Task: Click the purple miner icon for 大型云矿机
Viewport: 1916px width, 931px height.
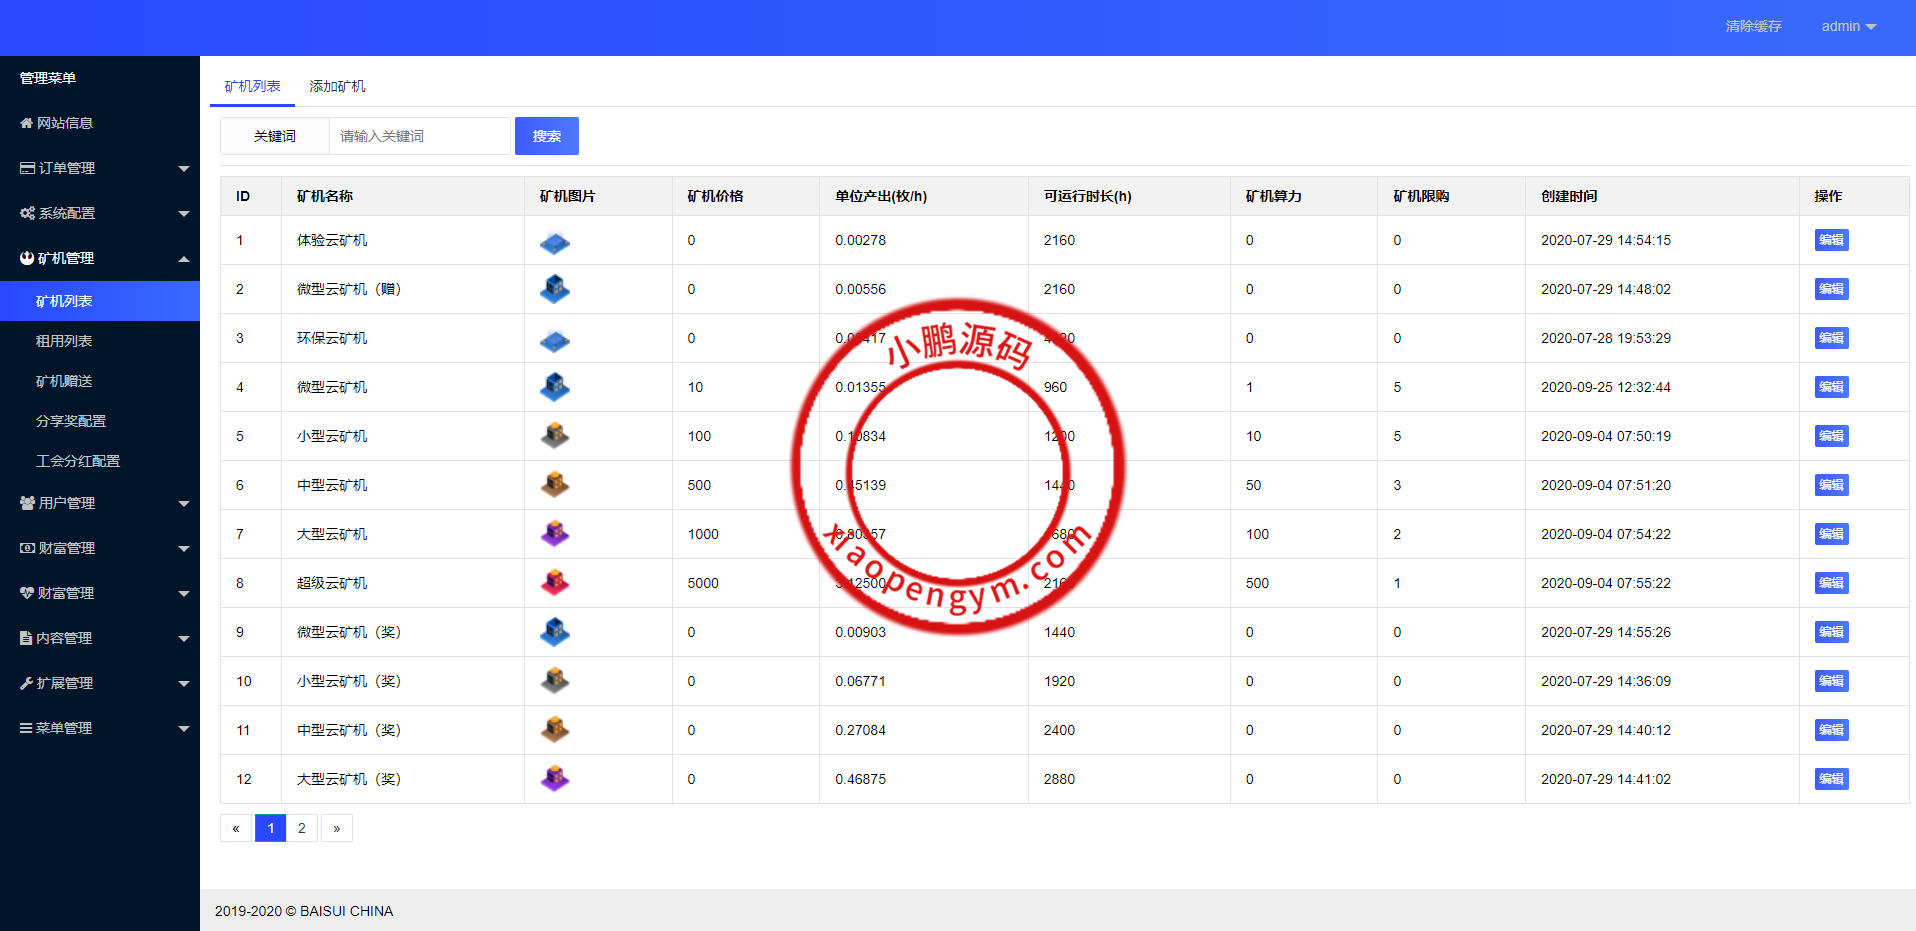Action: 554,534
